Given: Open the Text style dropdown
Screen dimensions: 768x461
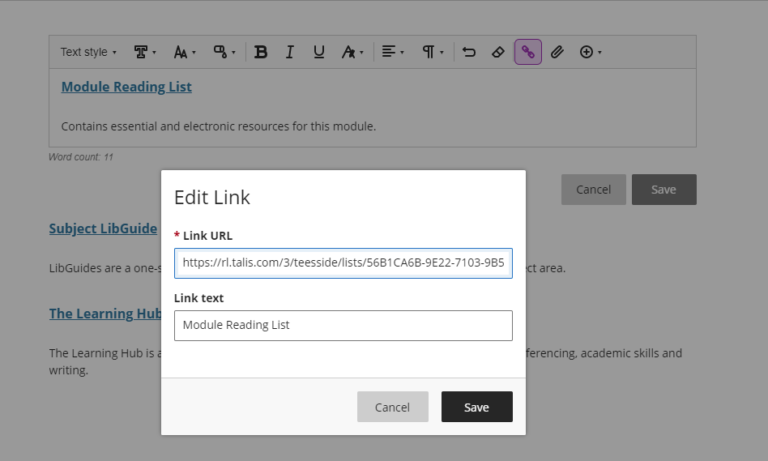Looking at the screenshot, I should coord(89,52).
